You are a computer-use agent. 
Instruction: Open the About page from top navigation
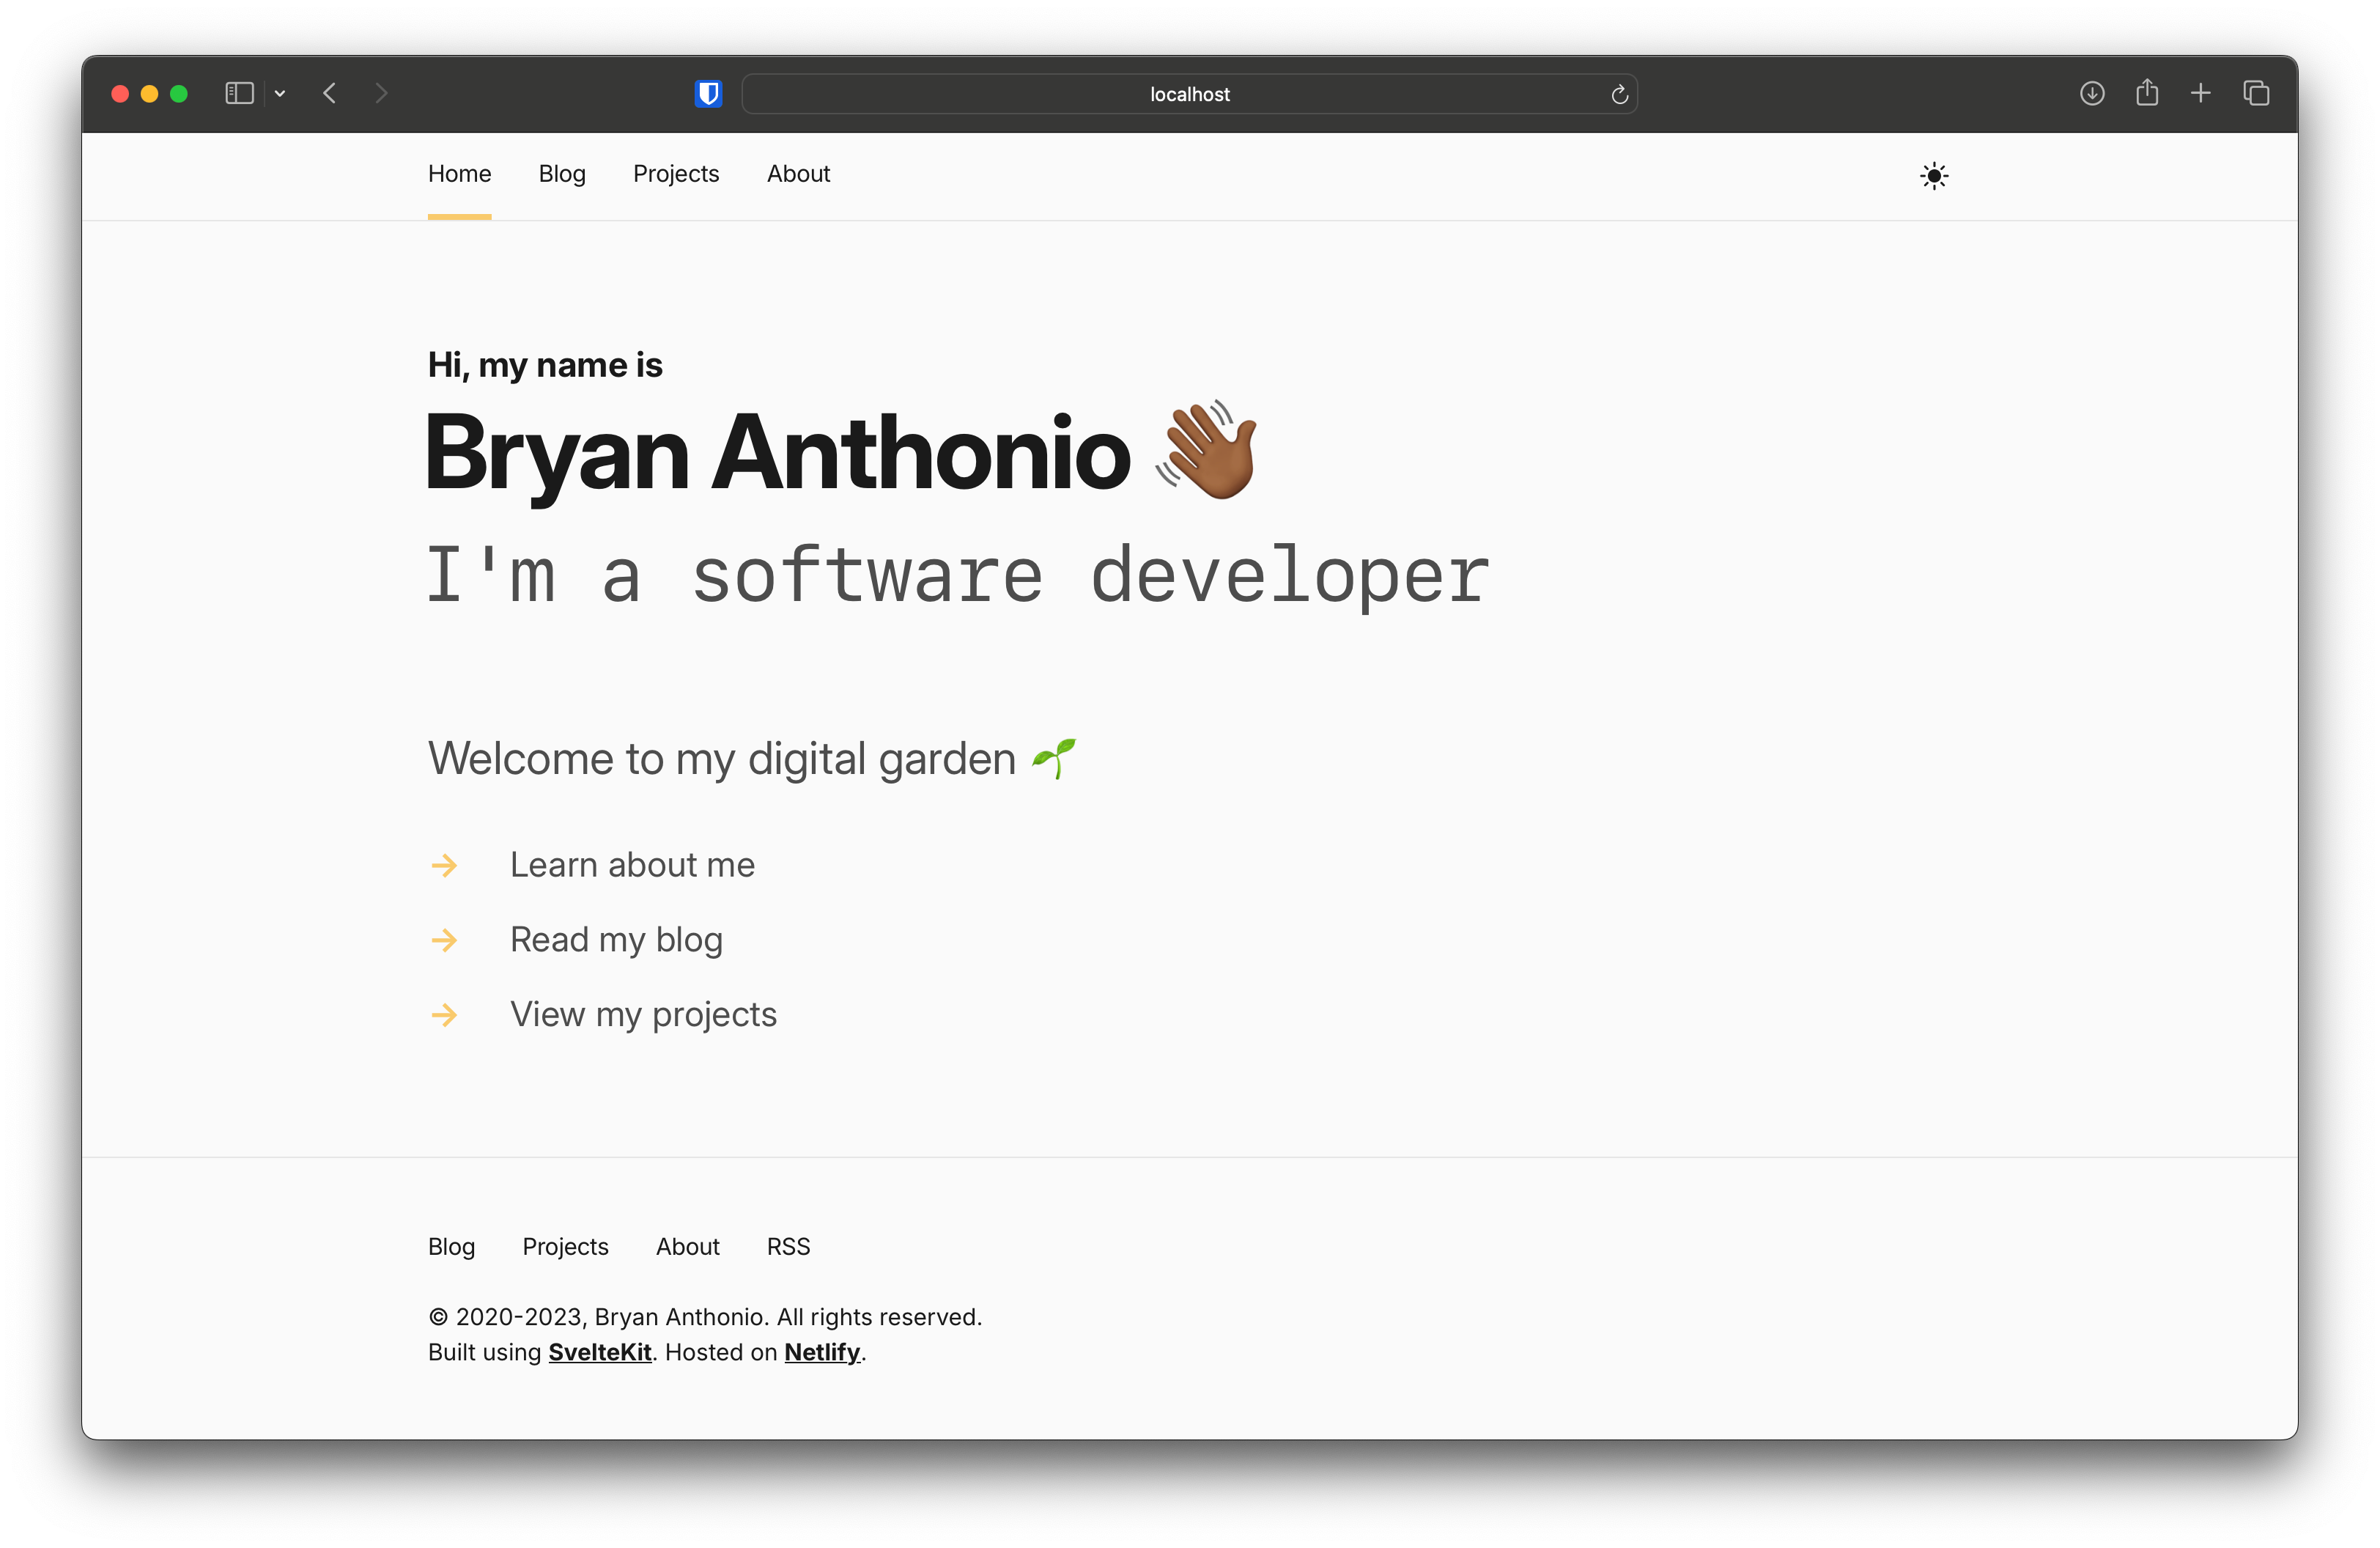[x=798, y=173]
